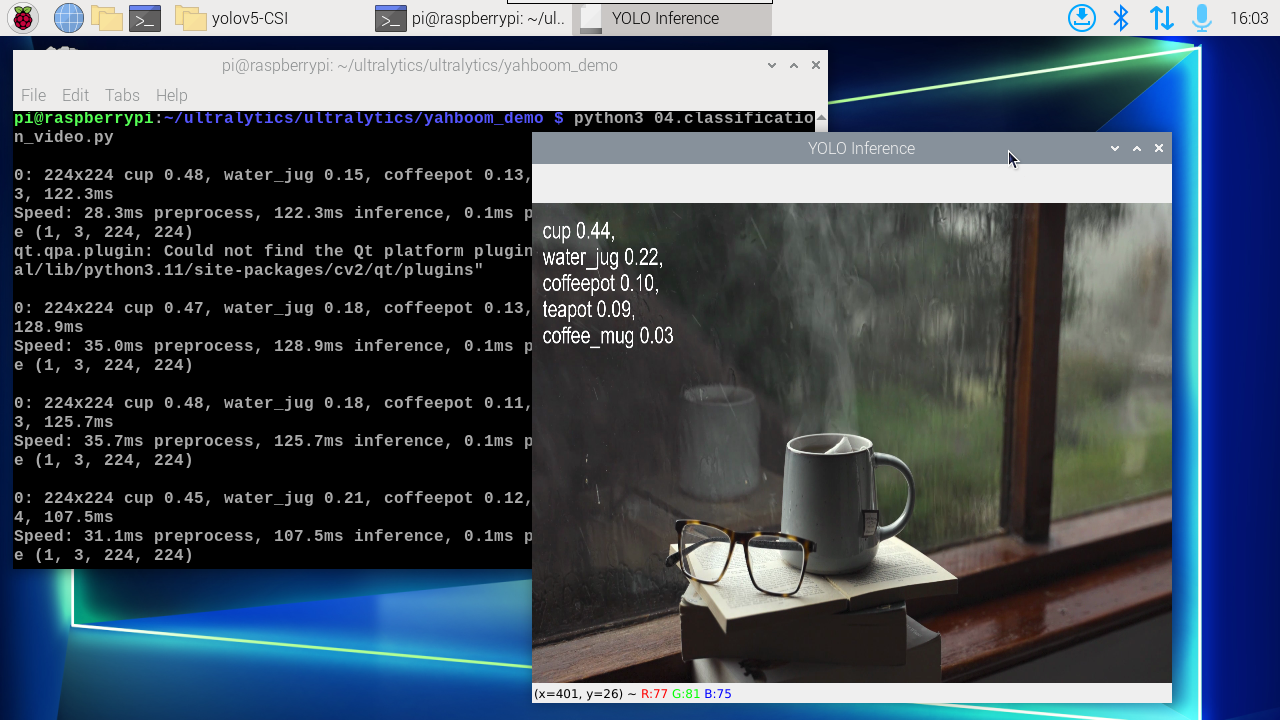1280x720 pixels.
Task: Click the terminal scrollbar up arrow
Action: pyautogui.click(x=822, y=120)
